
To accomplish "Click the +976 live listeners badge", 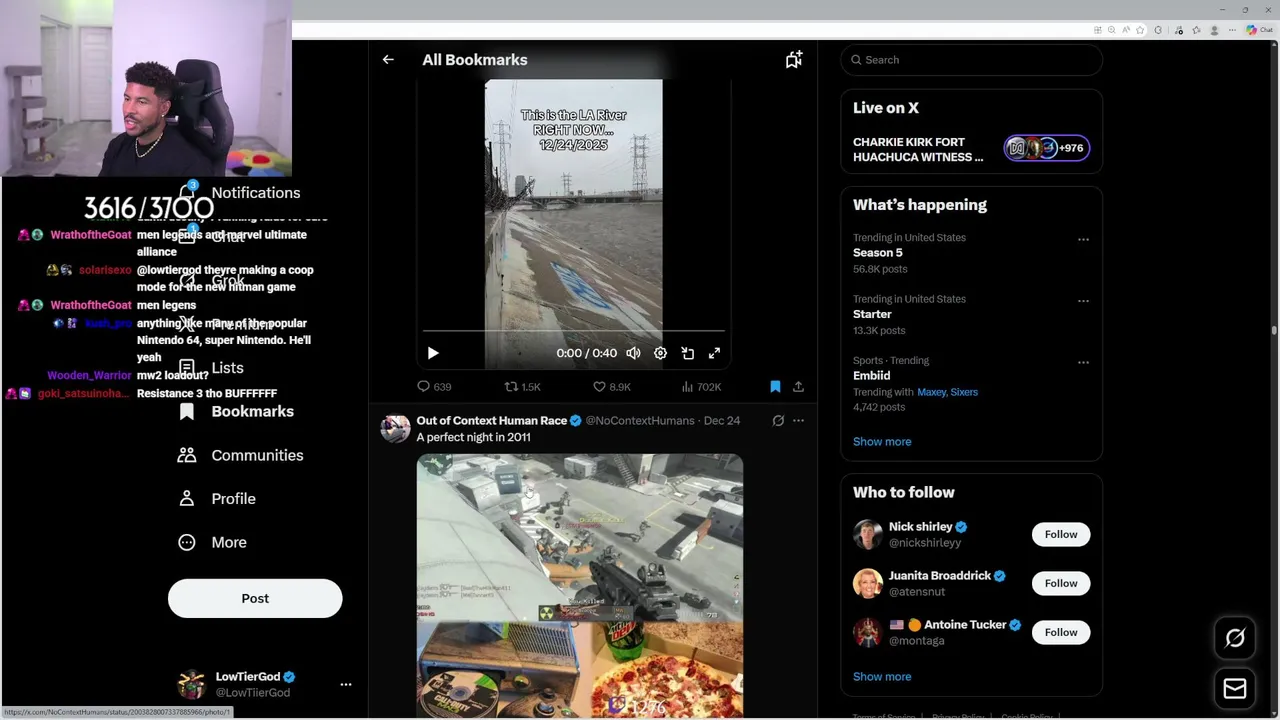I will pos(1047,148).
